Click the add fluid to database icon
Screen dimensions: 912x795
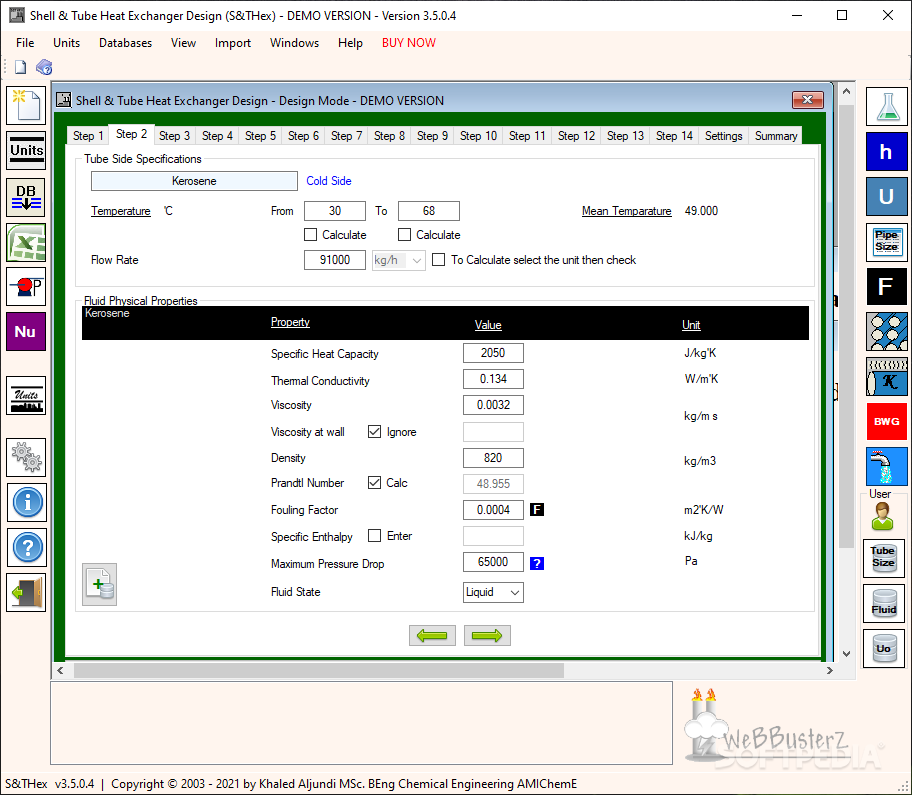coord(99,584)
